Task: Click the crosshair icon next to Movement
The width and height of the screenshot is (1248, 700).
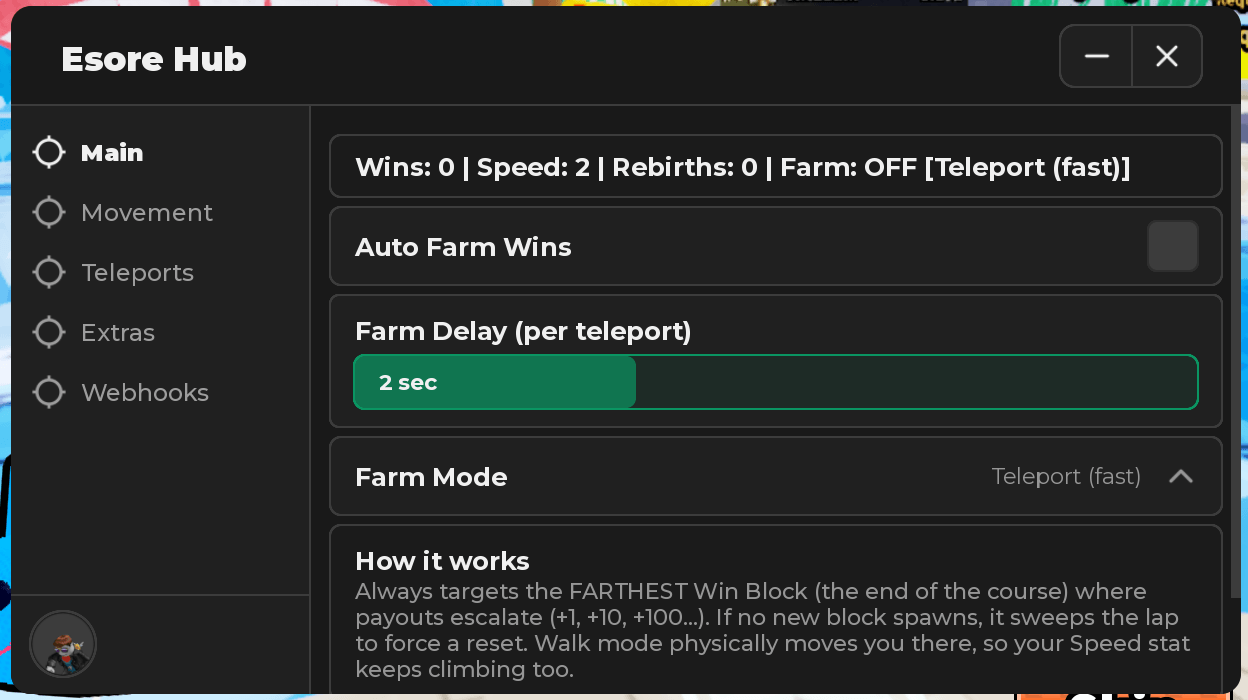Action: 49,213
